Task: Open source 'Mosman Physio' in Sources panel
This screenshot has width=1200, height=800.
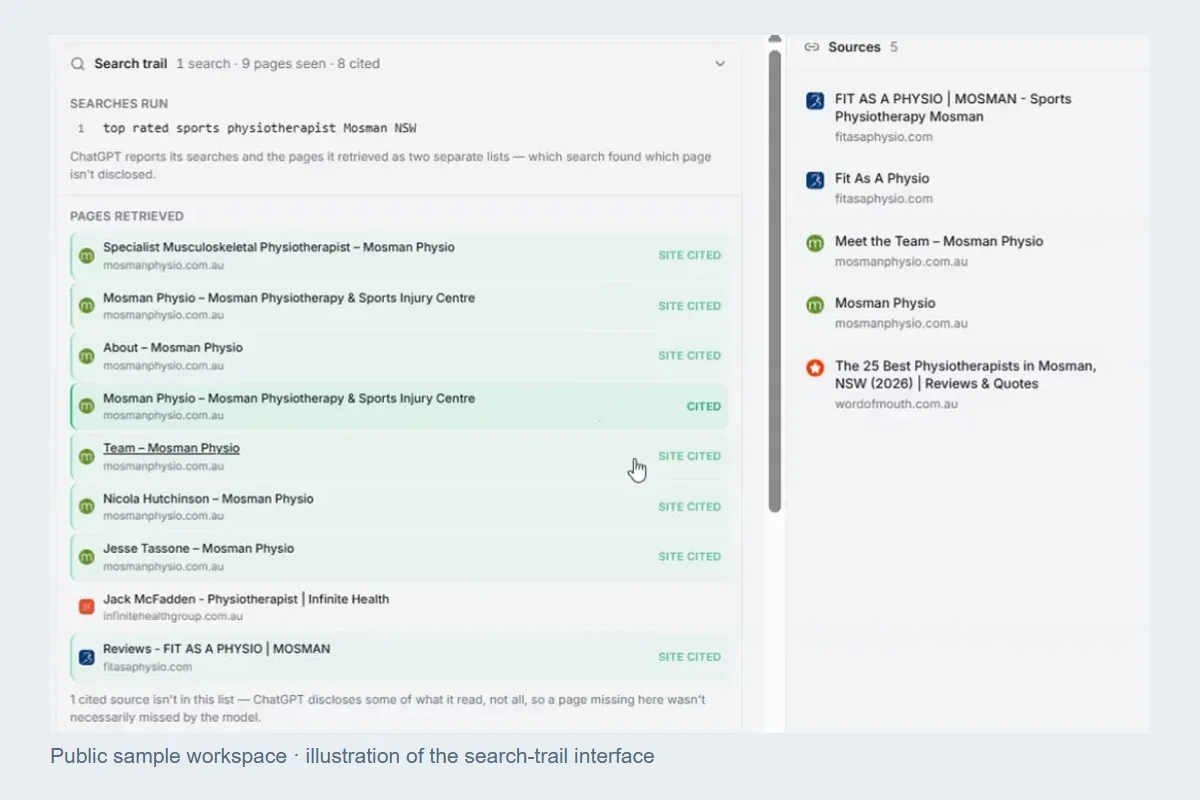Action: tap(885, 303)
